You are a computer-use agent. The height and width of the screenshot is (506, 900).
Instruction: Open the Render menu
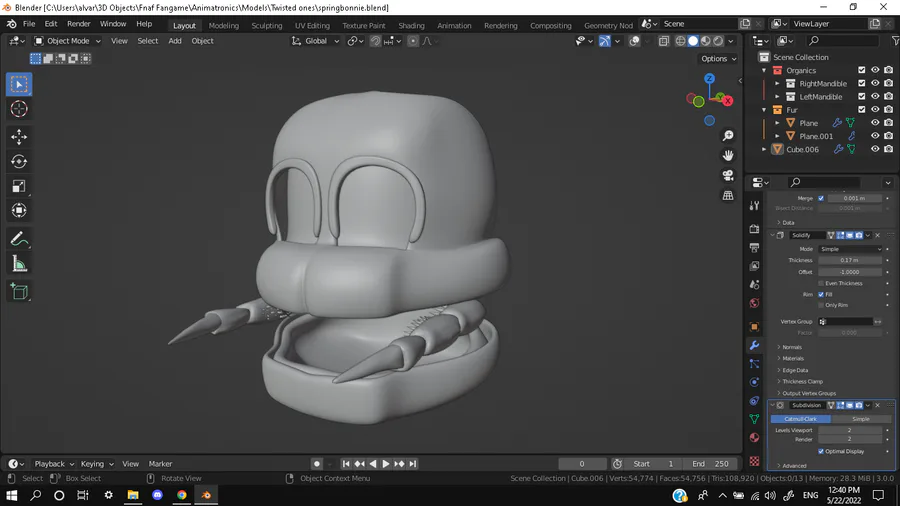[x=79, y=23]
